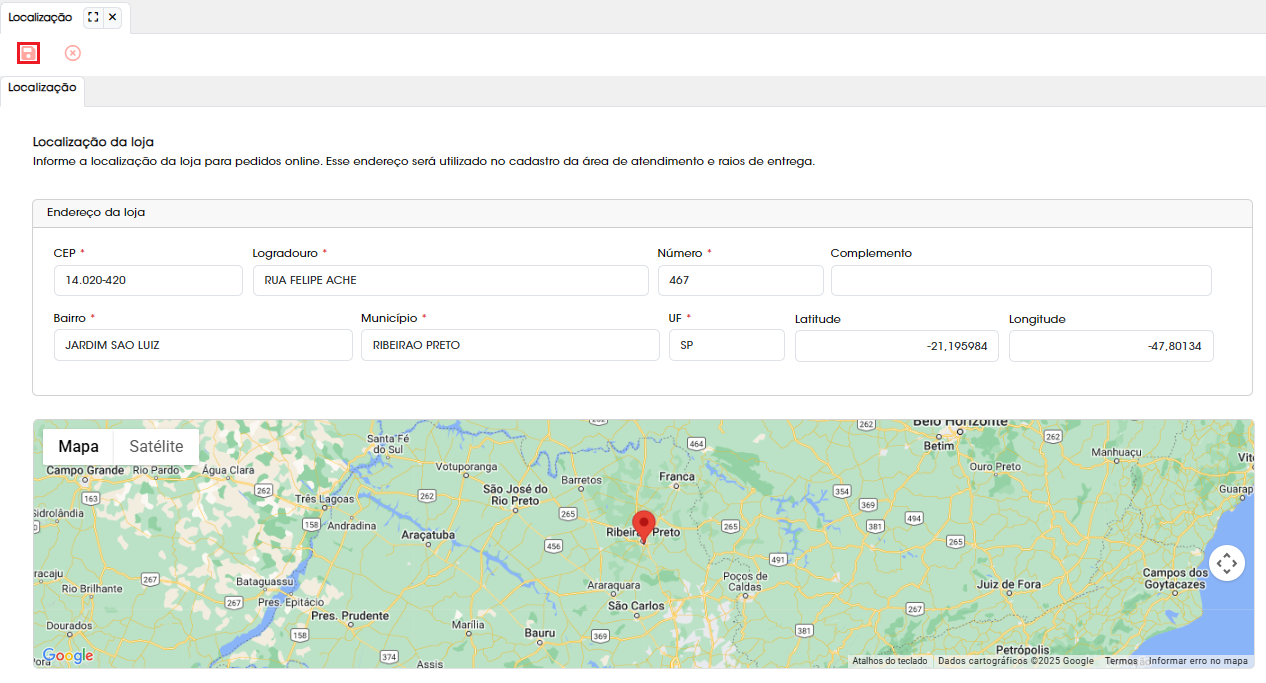
Task: Click the UF field showing SP
Action: pyautogui.click(x=727, y=345)
